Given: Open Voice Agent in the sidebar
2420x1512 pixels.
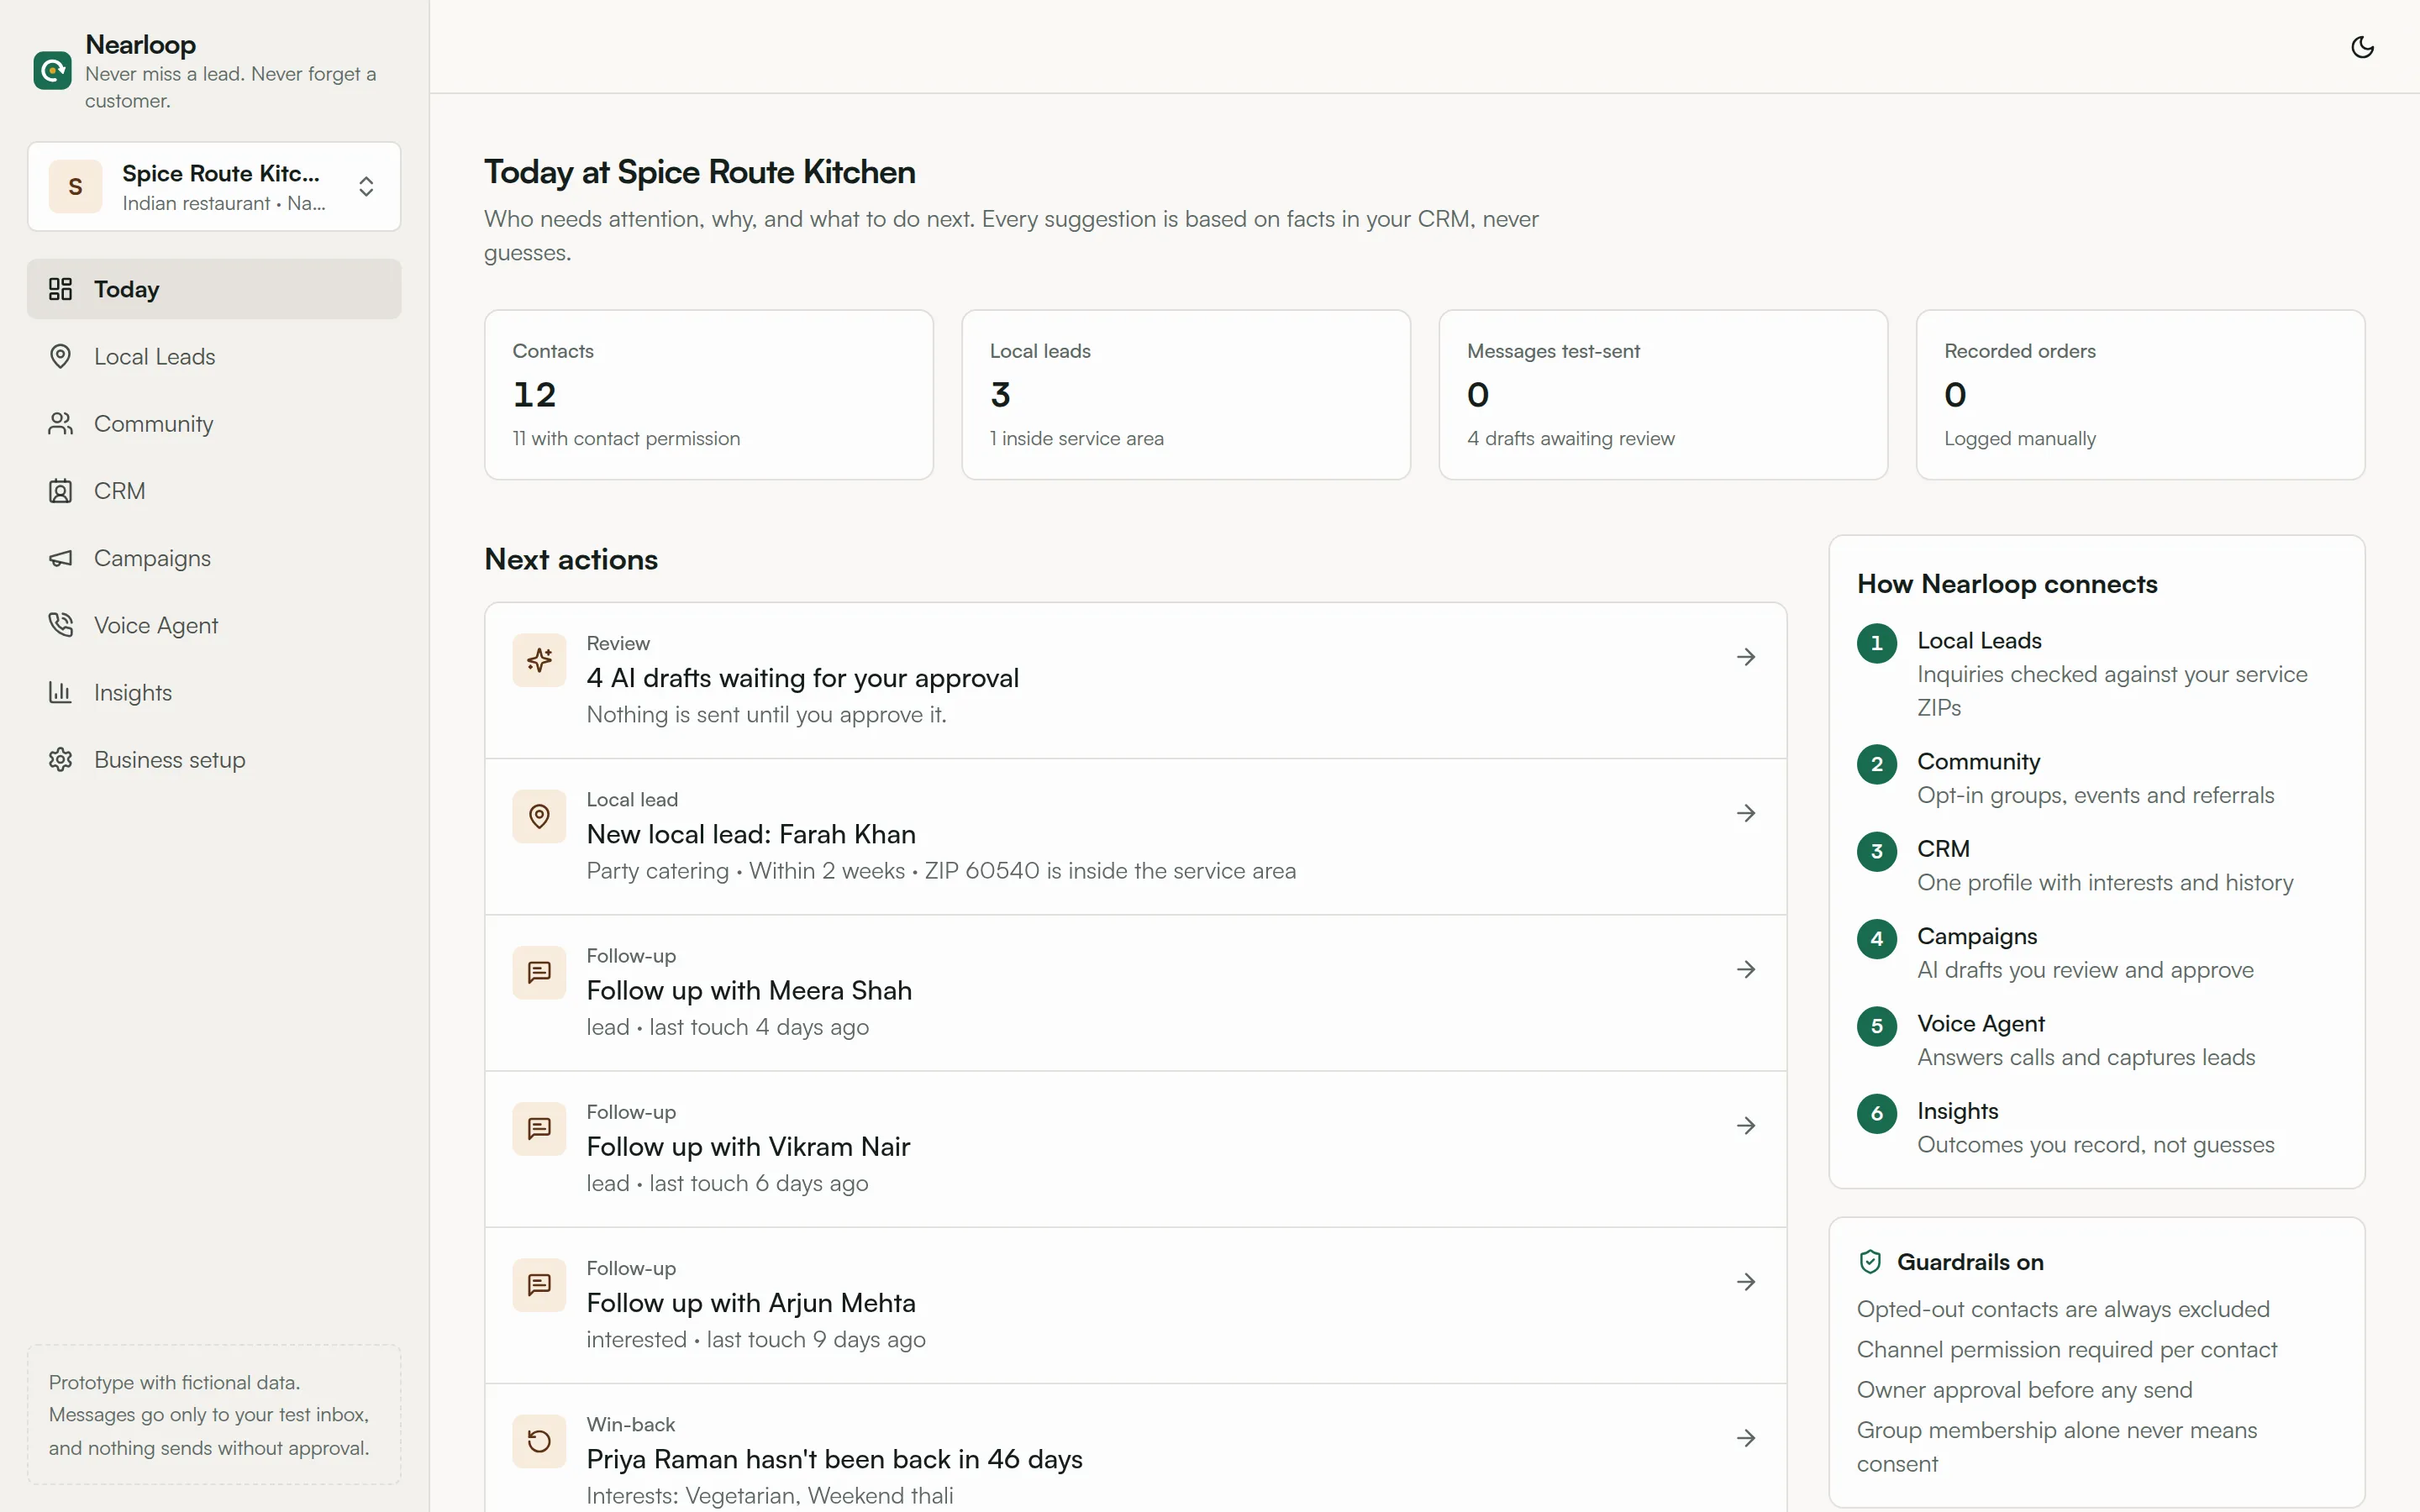Looking at the screenshot, I should point(214,625).
